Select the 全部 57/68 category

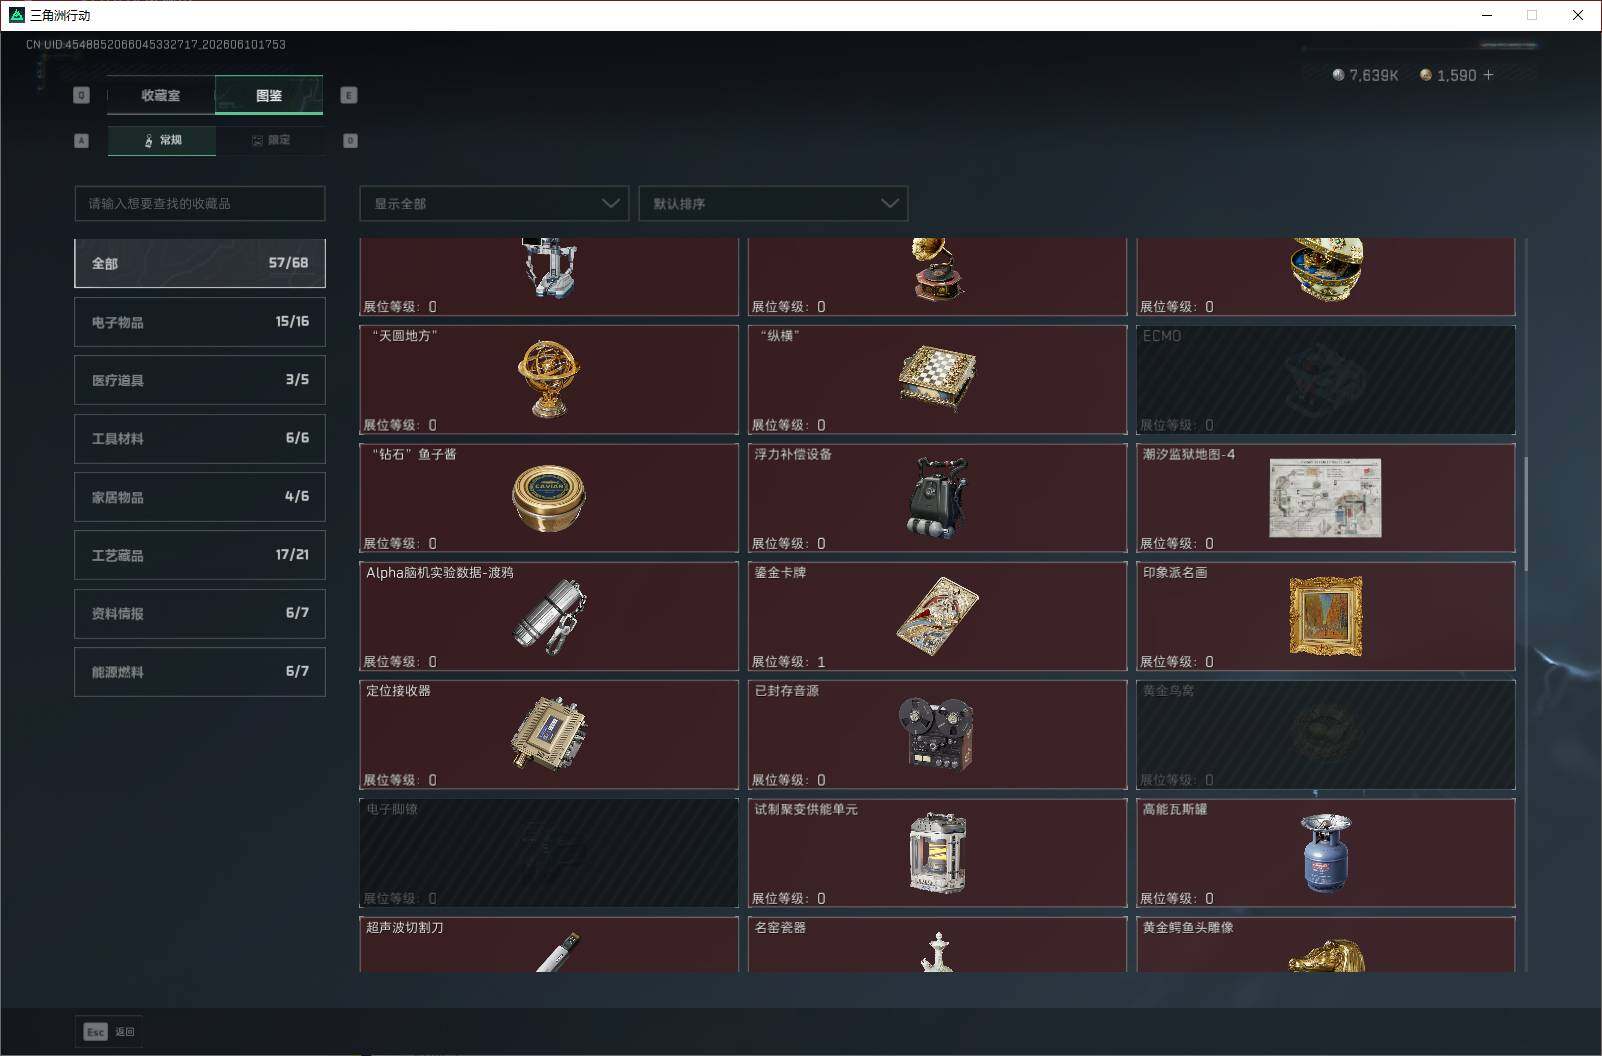point(200,263)
